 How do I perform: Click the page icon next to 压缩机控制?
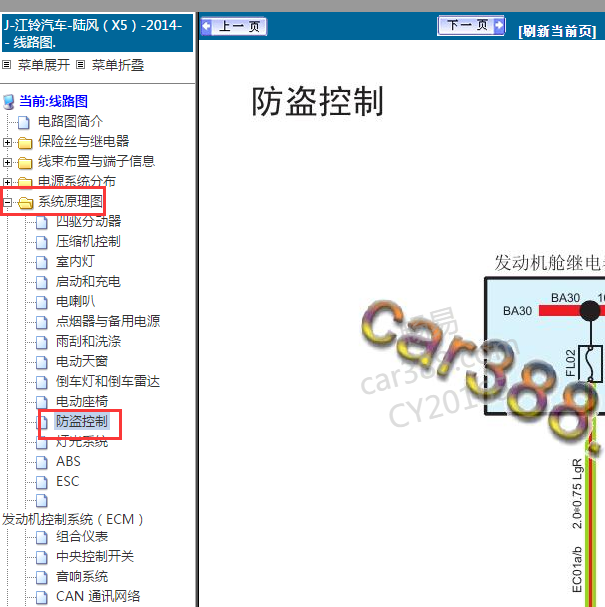[42, 242]
